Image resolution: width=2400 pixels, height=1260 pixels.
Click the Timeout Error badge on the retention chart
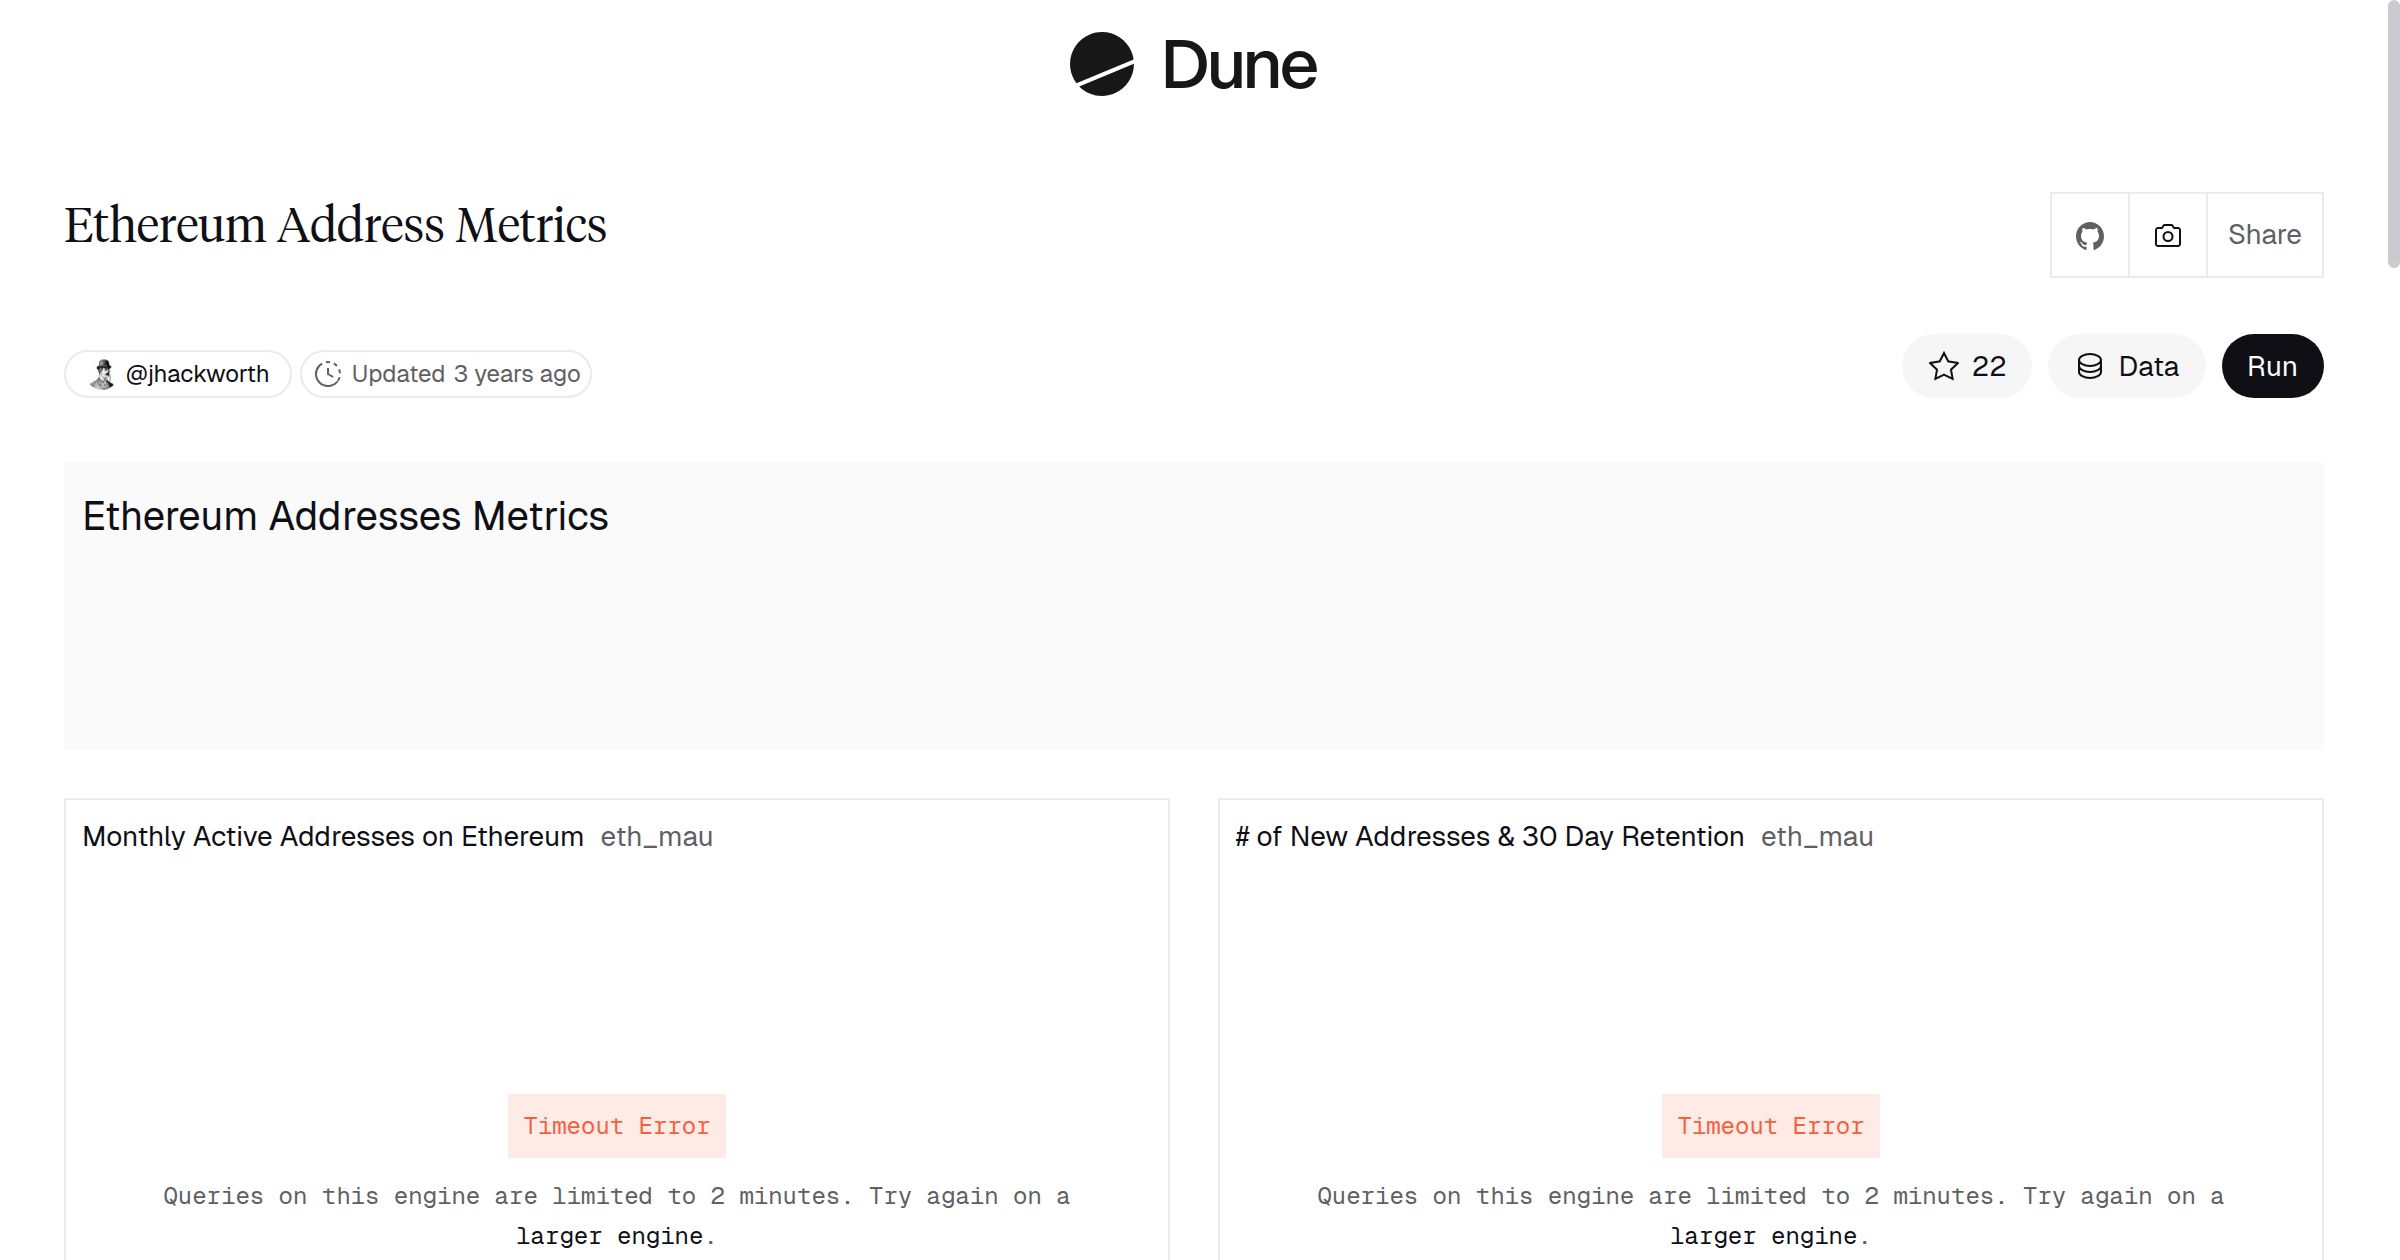click(x=1770, y=1126)
